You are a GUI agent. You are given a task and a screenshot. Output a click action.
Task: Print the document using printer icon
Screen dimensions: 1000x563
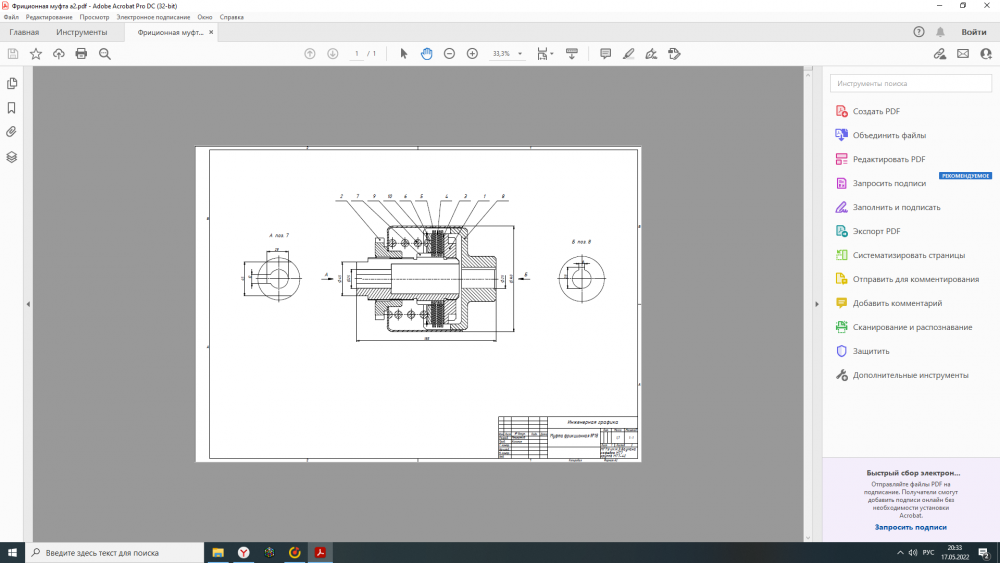81,53
